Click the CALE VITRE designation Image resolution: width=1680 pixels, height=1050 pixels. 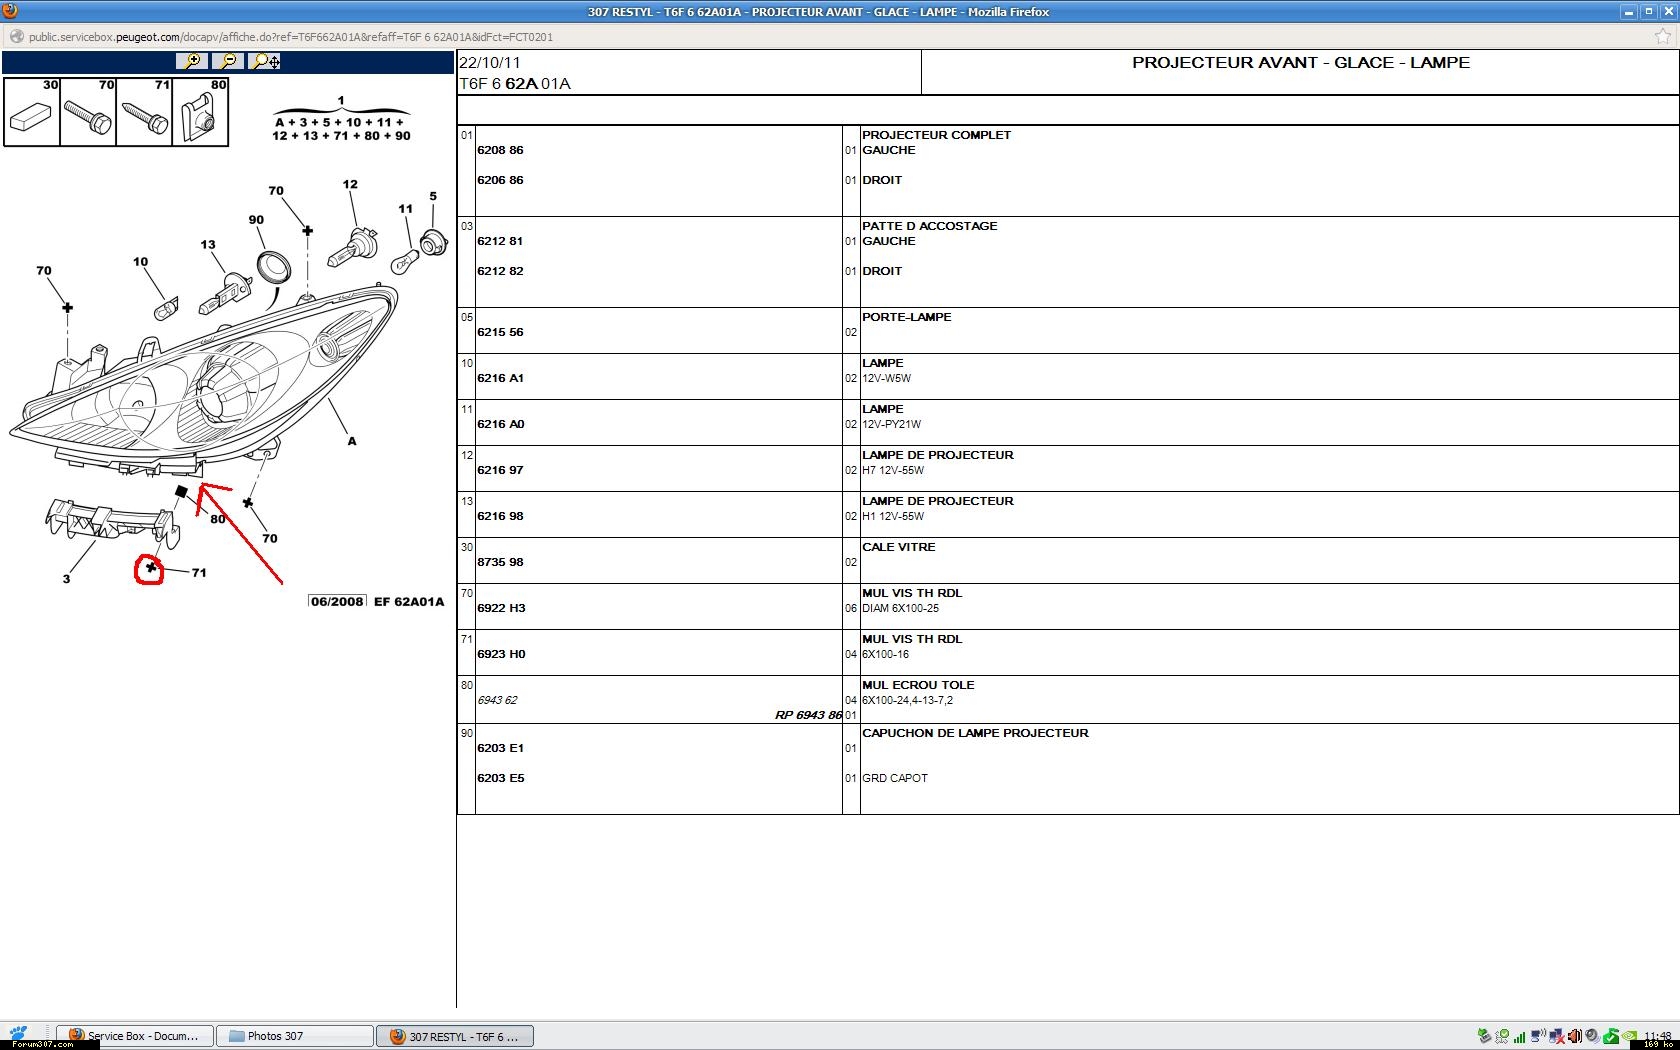pos(898,547)
